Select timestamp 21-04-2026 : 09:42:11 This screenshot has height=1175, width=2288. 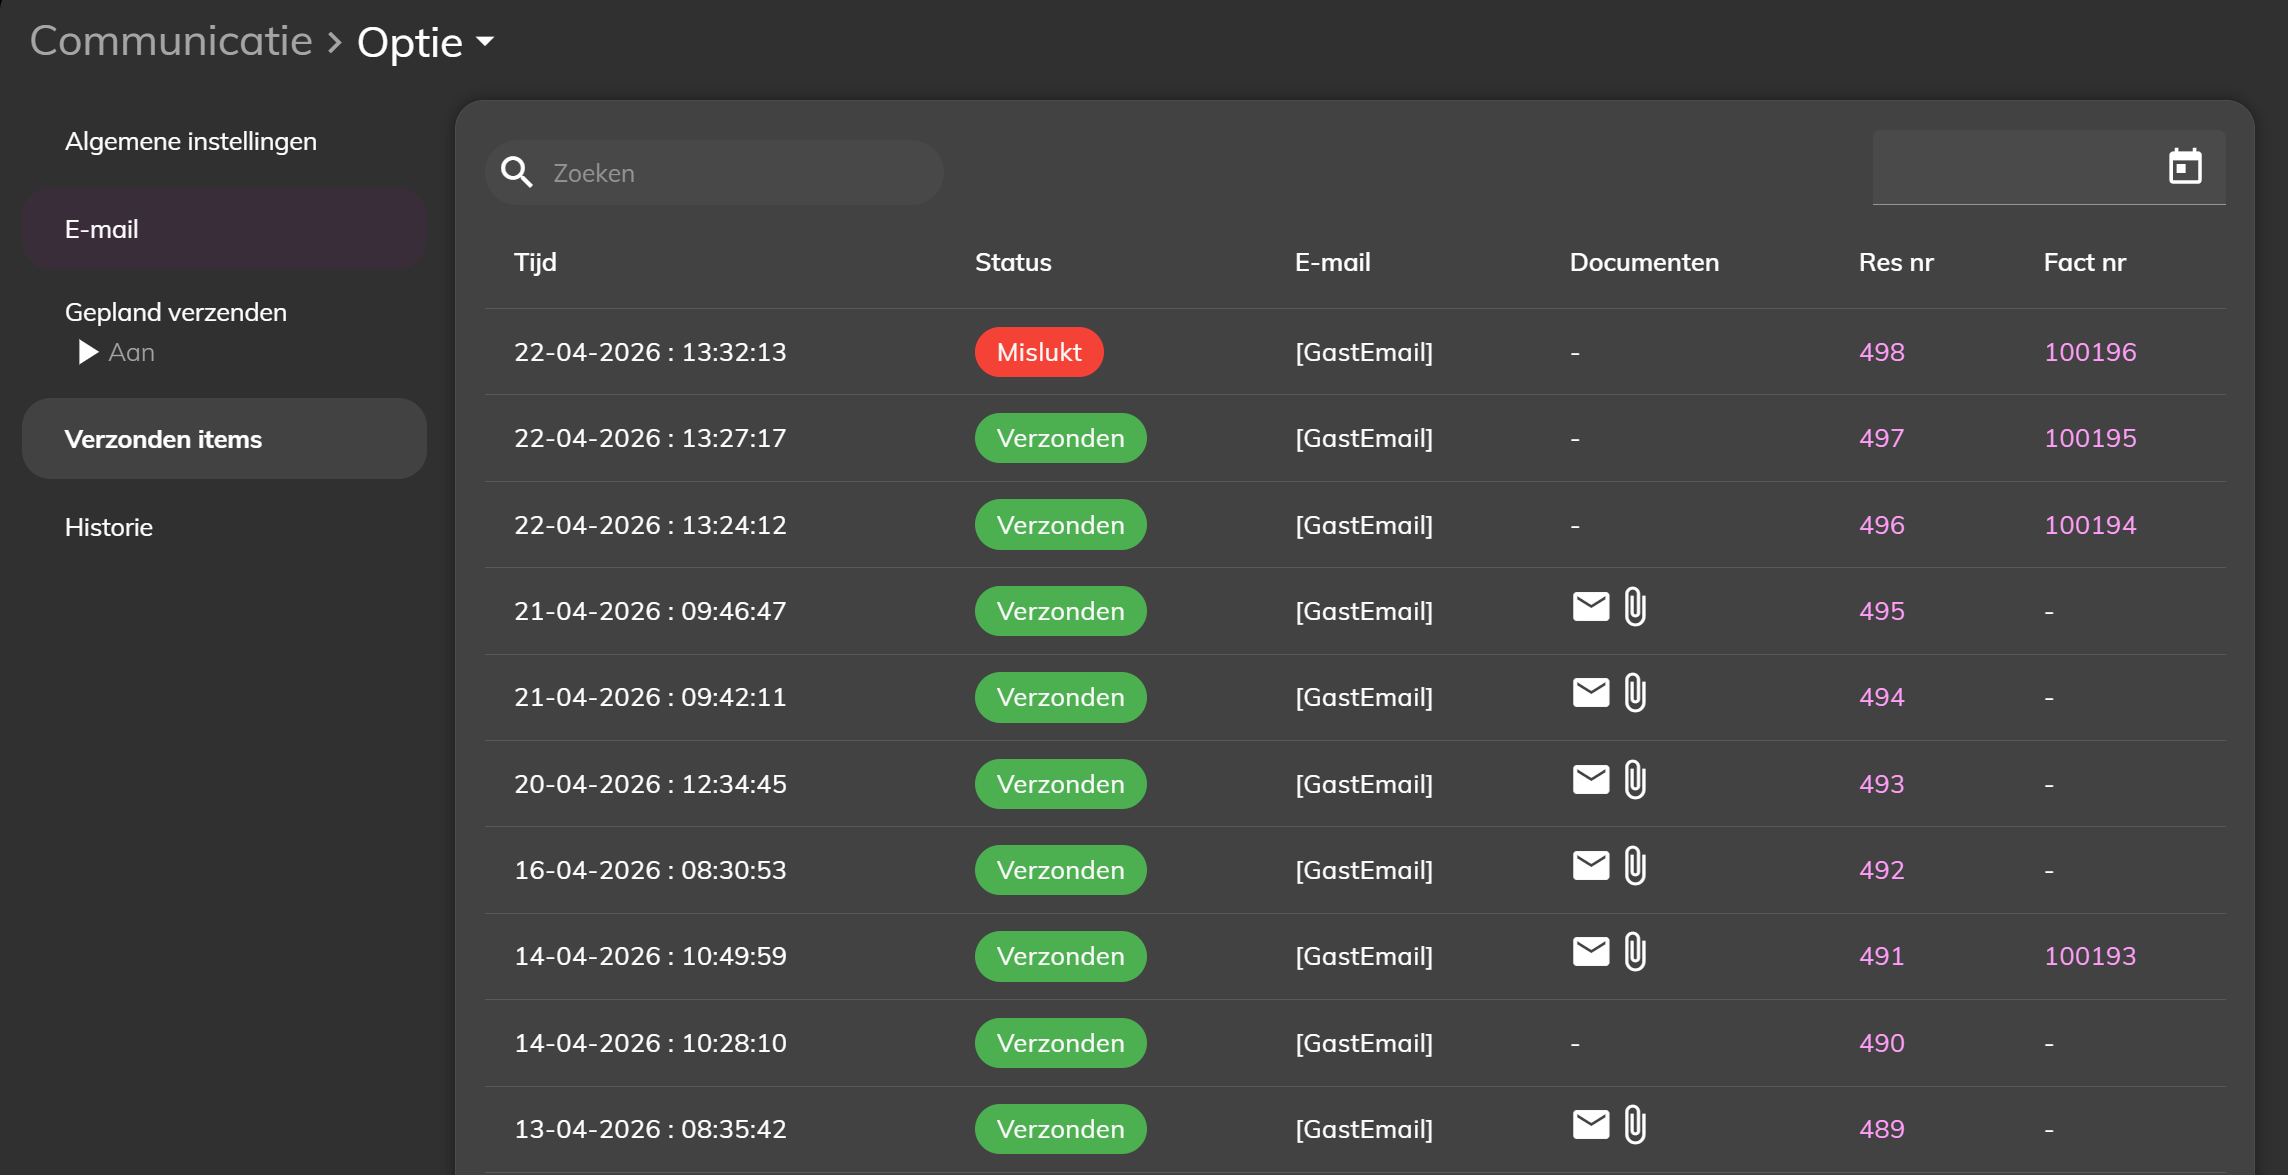point(650,697)
